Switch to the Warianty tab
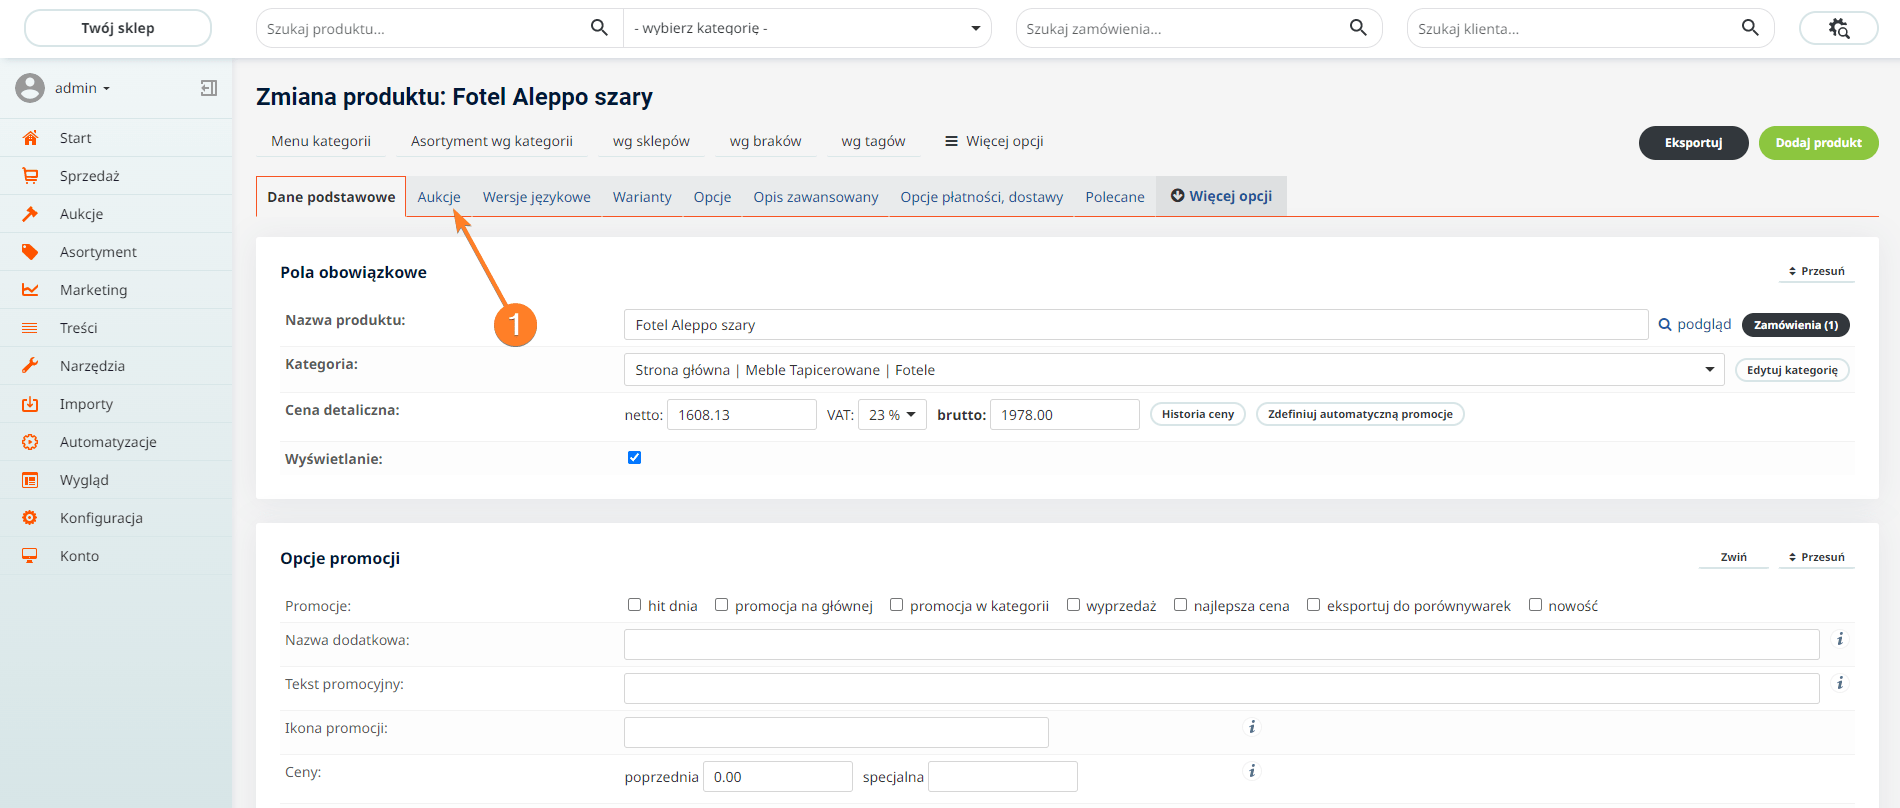Image resolution: width=1900 pixels, height=808 pixels. point(642,197)
